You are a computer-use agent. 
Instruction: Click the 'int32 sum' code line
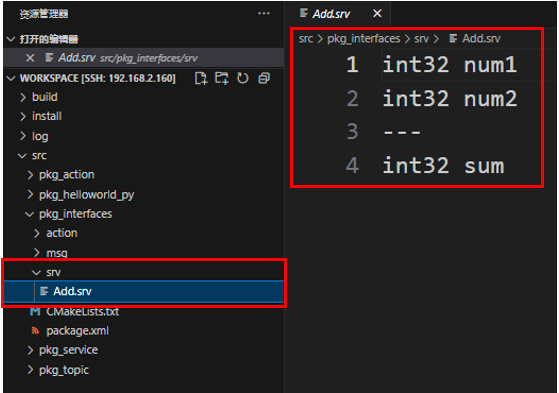443,165
